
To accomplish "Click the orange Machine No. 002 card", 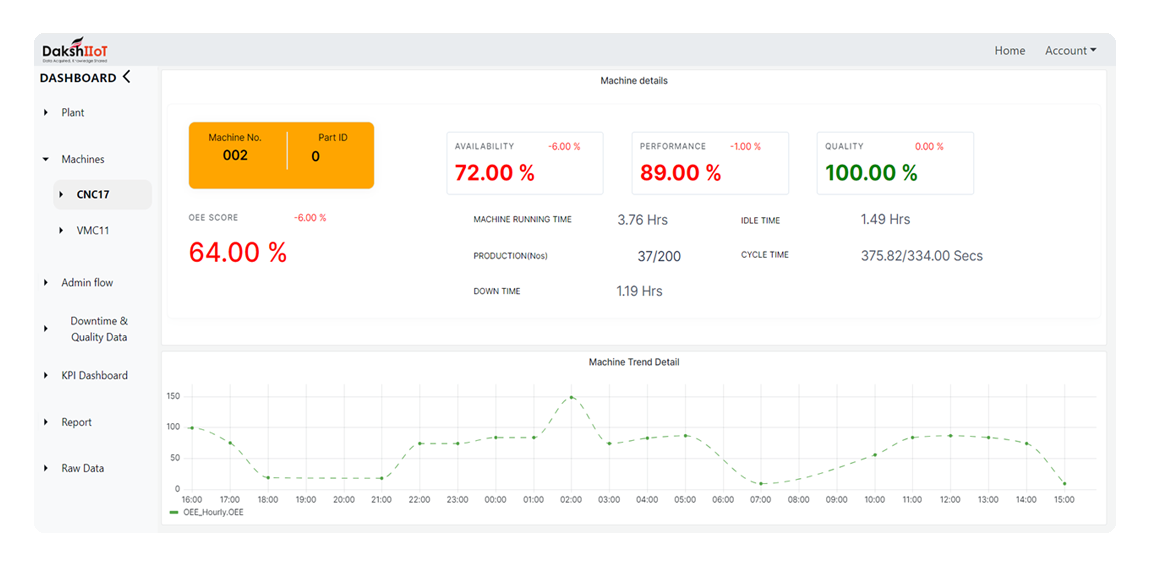I will click(x=281, y=155).
